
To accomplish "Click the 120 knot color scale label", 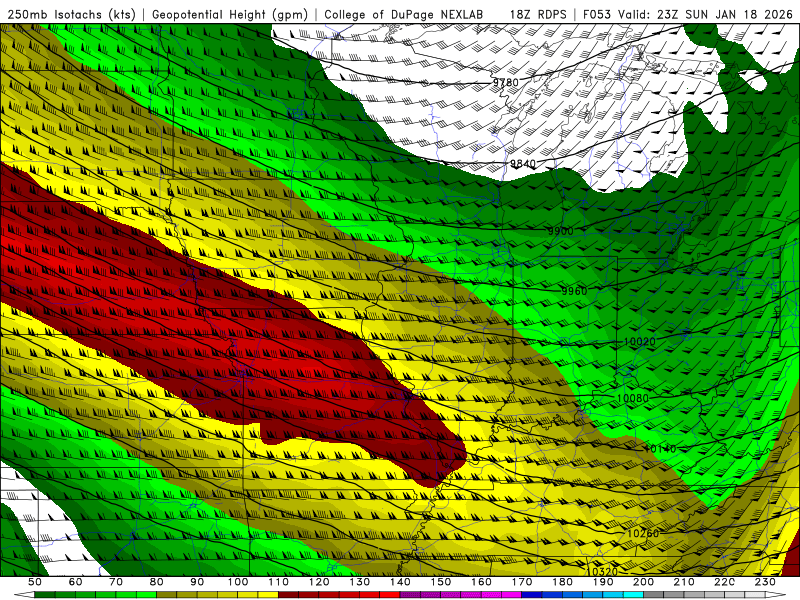I will coord(319,582).
